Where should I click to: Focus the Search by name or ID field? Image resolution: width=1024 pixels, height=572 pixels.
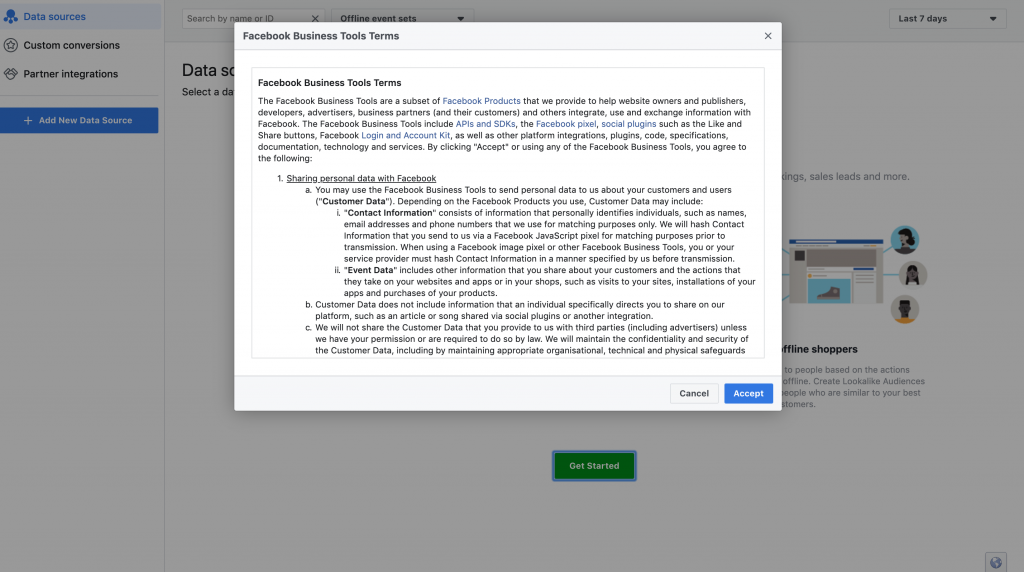coord(245,18)
